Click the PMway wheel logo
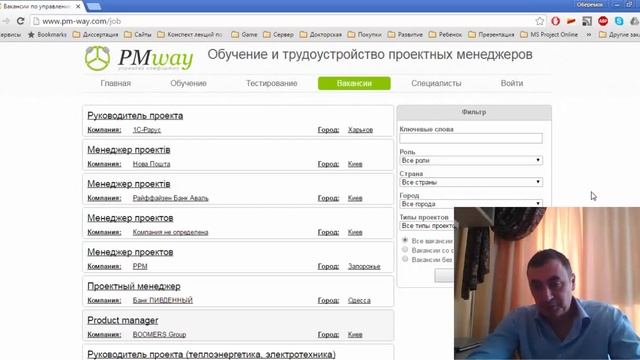Image resolution: width=640 pixels, height=360 pixels. coord(97,58)
